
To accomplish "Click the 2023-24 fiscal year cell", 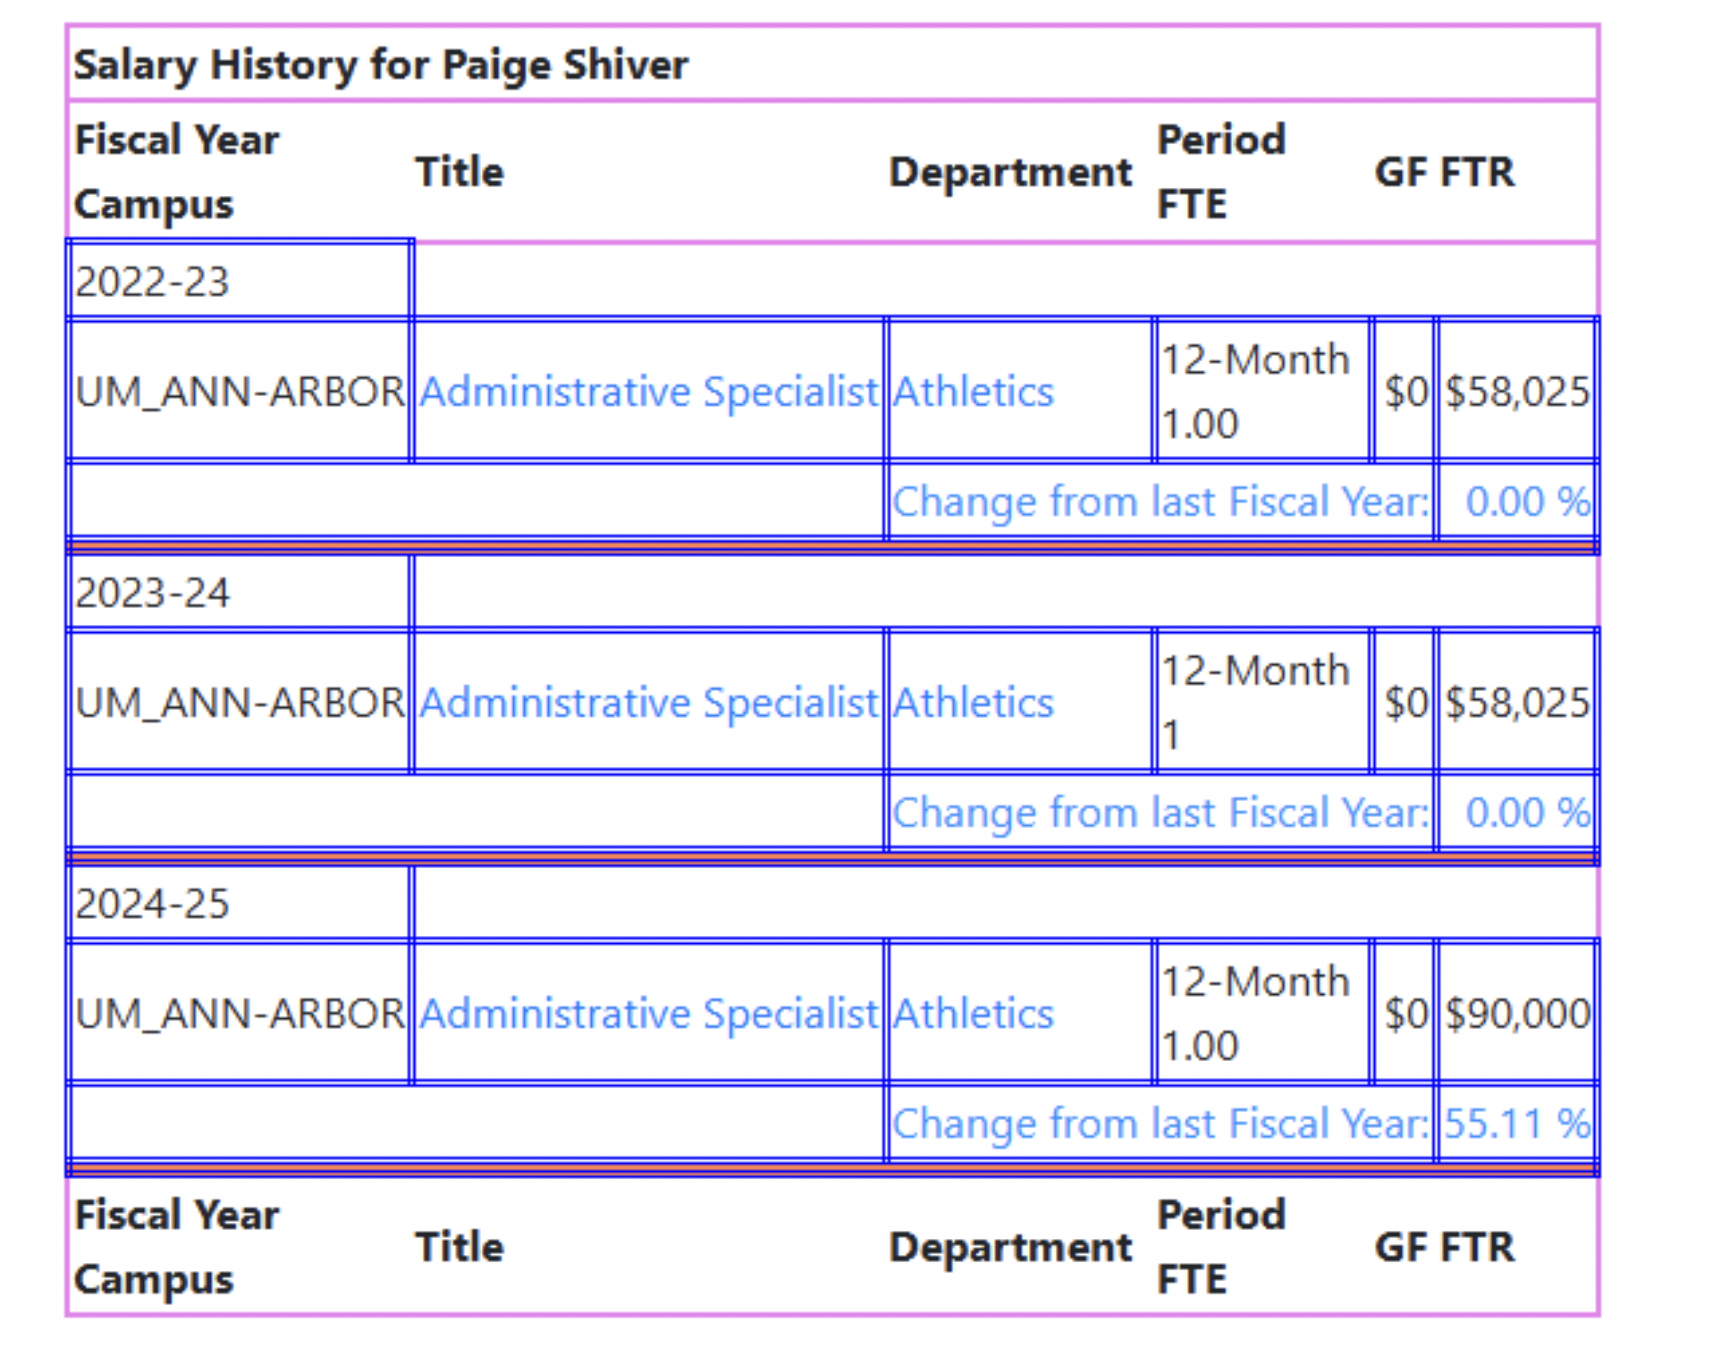I will [x=152, y=593].
